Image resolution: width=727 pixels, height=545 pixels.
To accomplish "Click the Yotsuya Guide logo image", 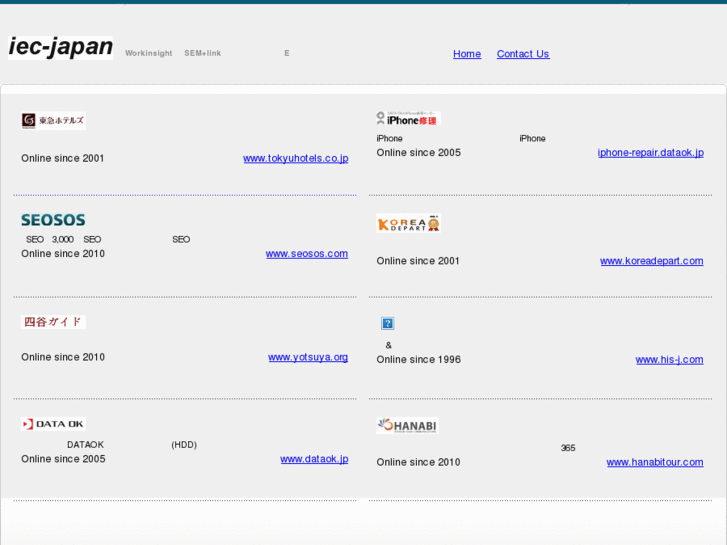I will [x=53, y=322].
